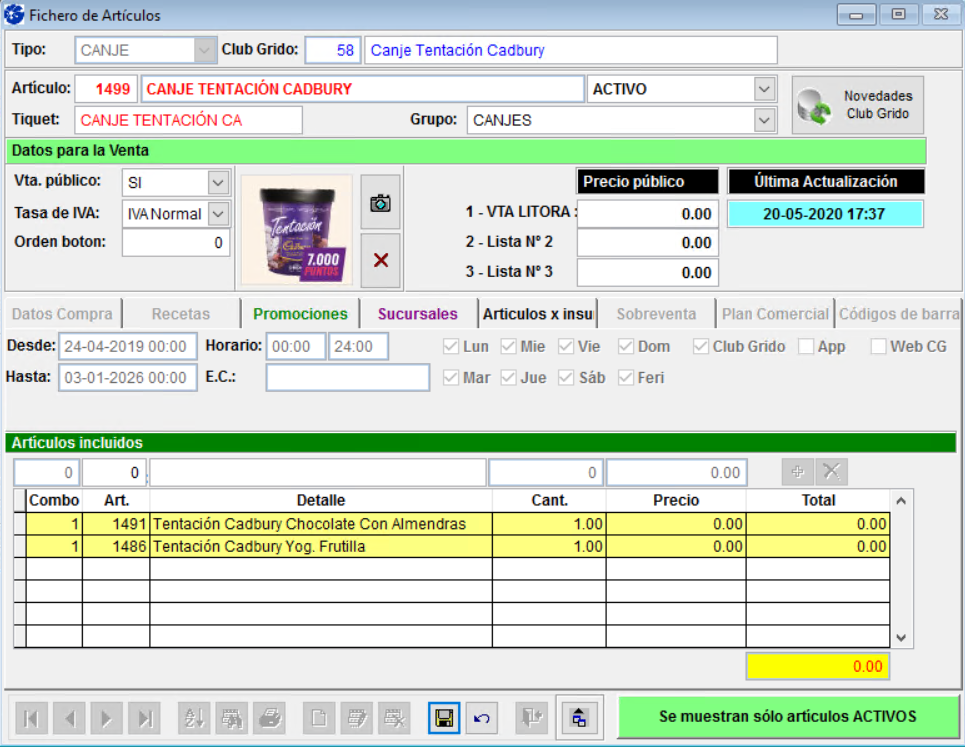The image size is (965, 747).
Task: Toggle the Club Grido checkbox
Action: coord(700,346)
